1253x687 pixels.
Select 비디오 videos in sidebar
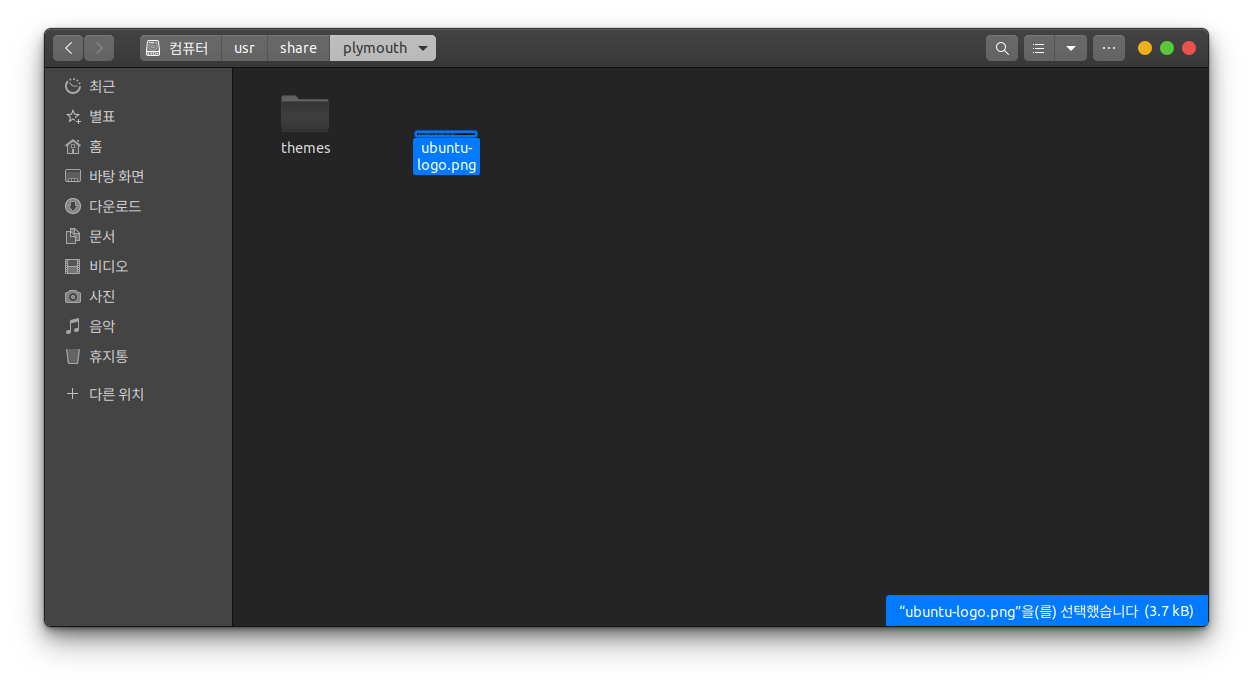[108, 266]
